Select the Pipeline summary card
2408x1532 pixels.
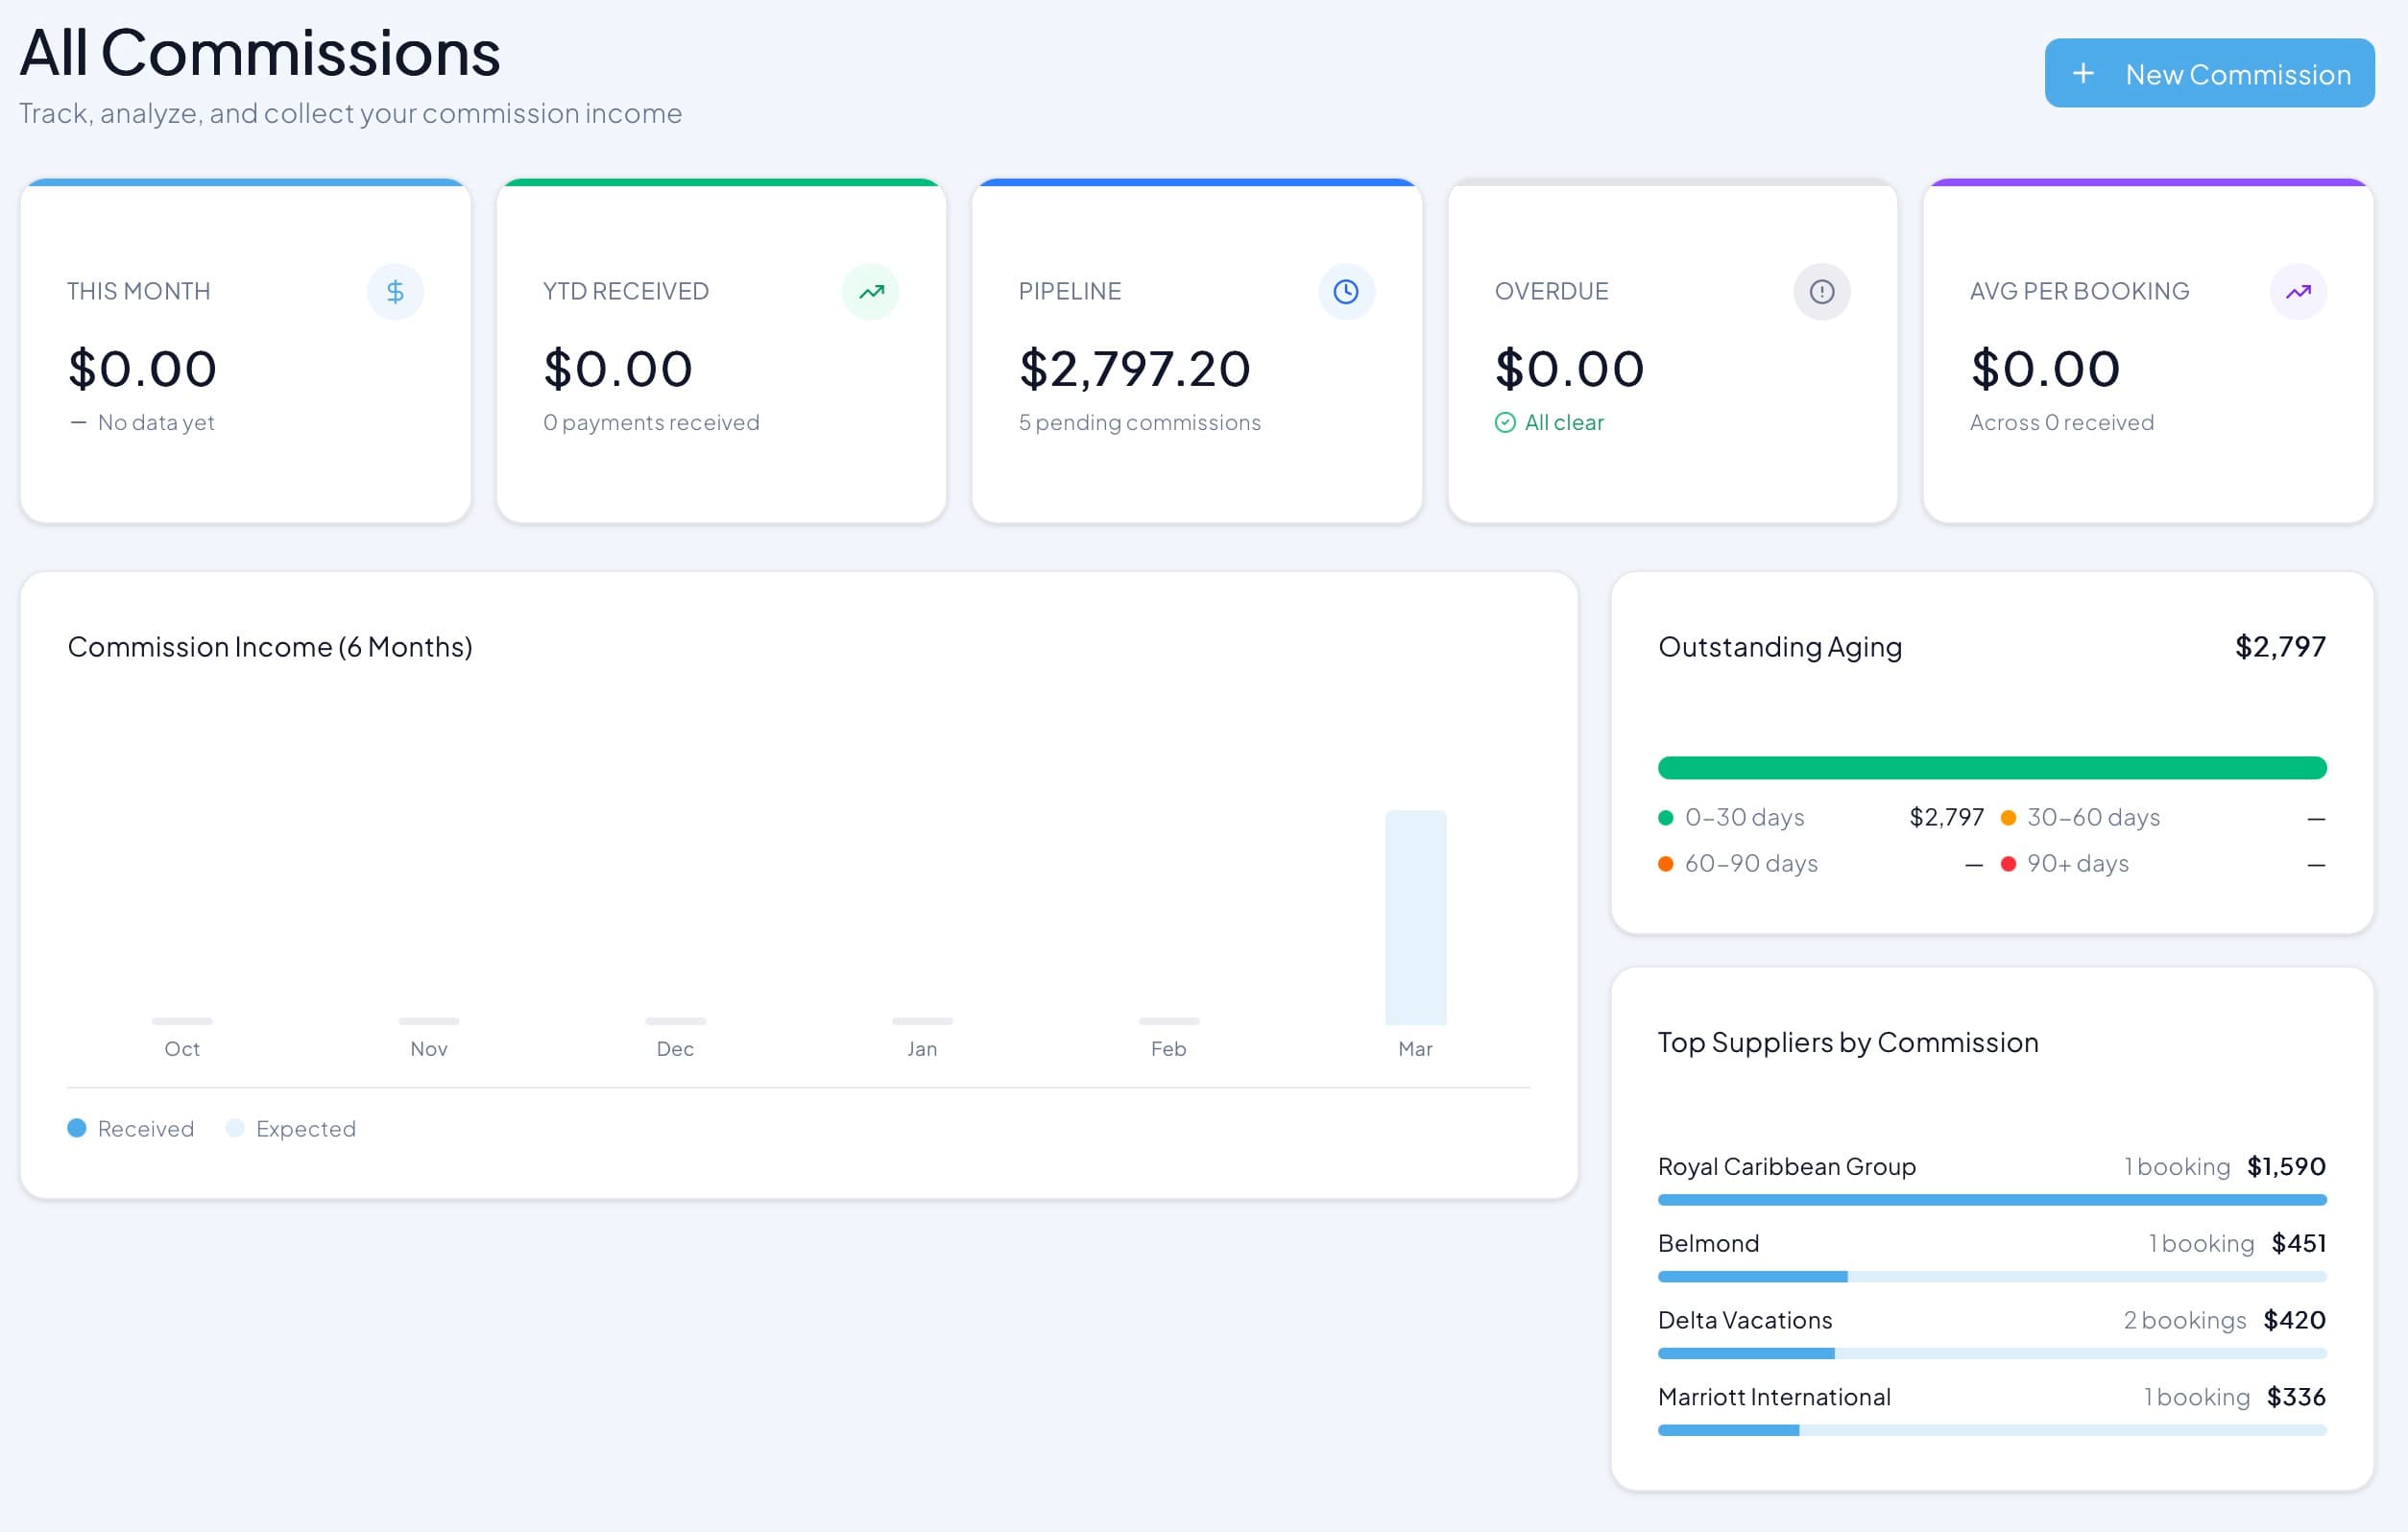tap(1197, 350)
